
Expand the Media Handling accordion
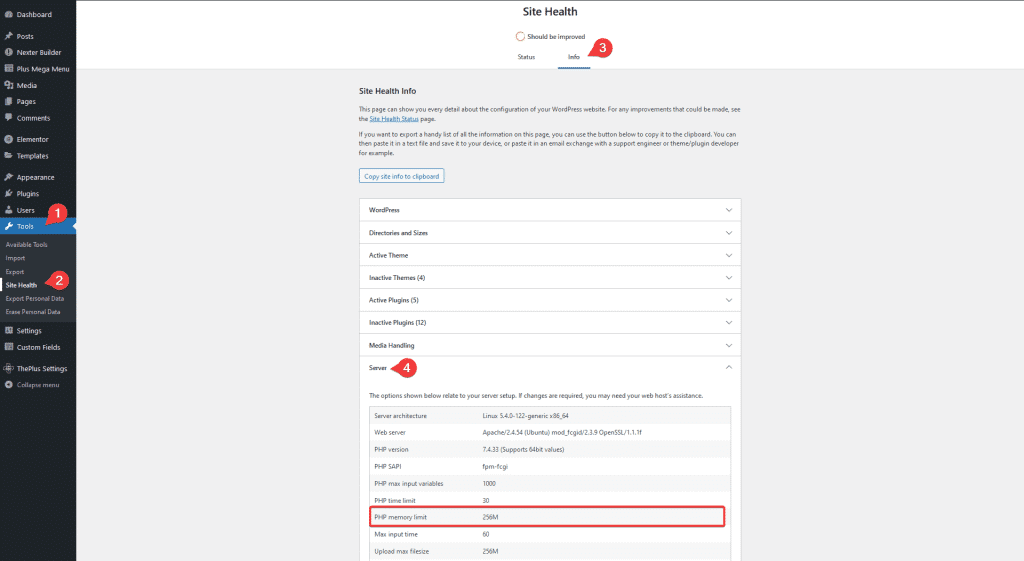pyautogui.click(x=729, y=345)
